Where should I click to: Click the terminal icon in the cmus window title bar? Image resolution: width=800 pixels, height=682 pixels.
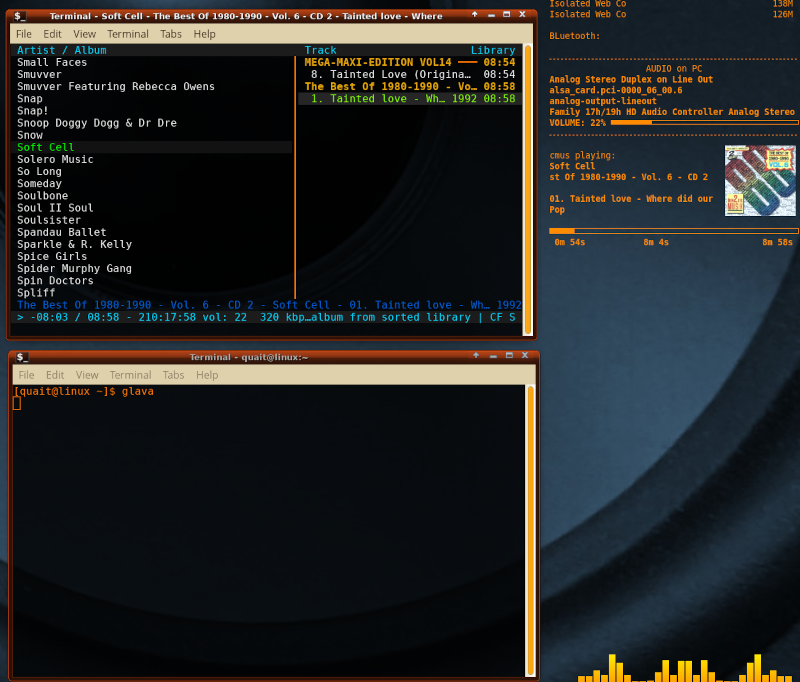coord(20,15)
